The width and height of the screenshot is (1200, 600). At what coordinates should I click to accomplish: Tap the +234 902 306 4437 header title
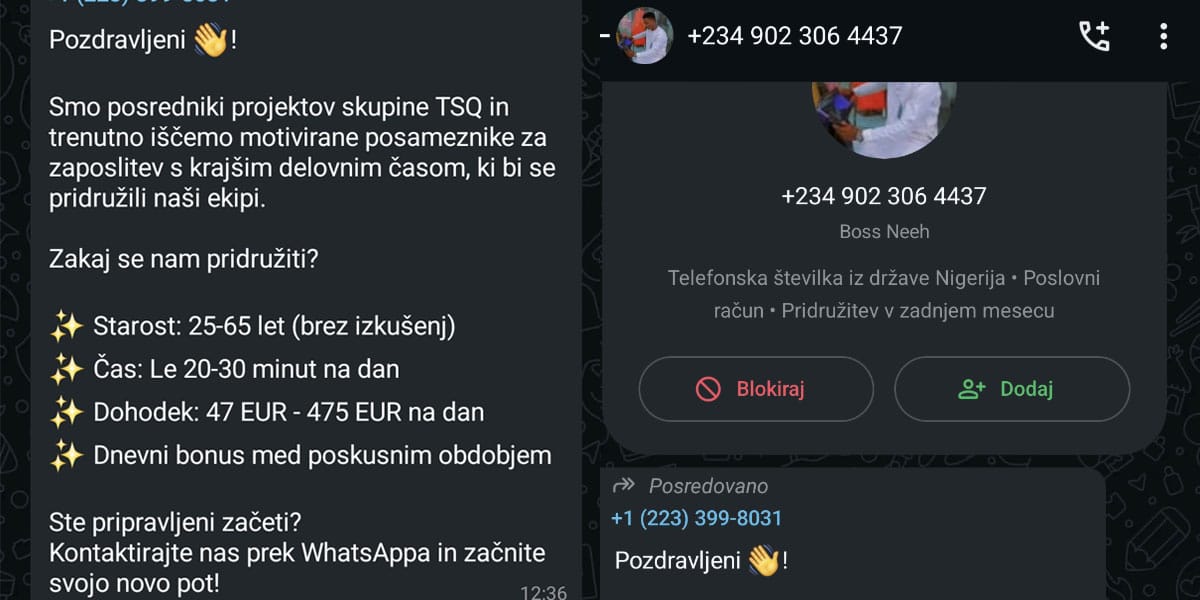(795, 36)
